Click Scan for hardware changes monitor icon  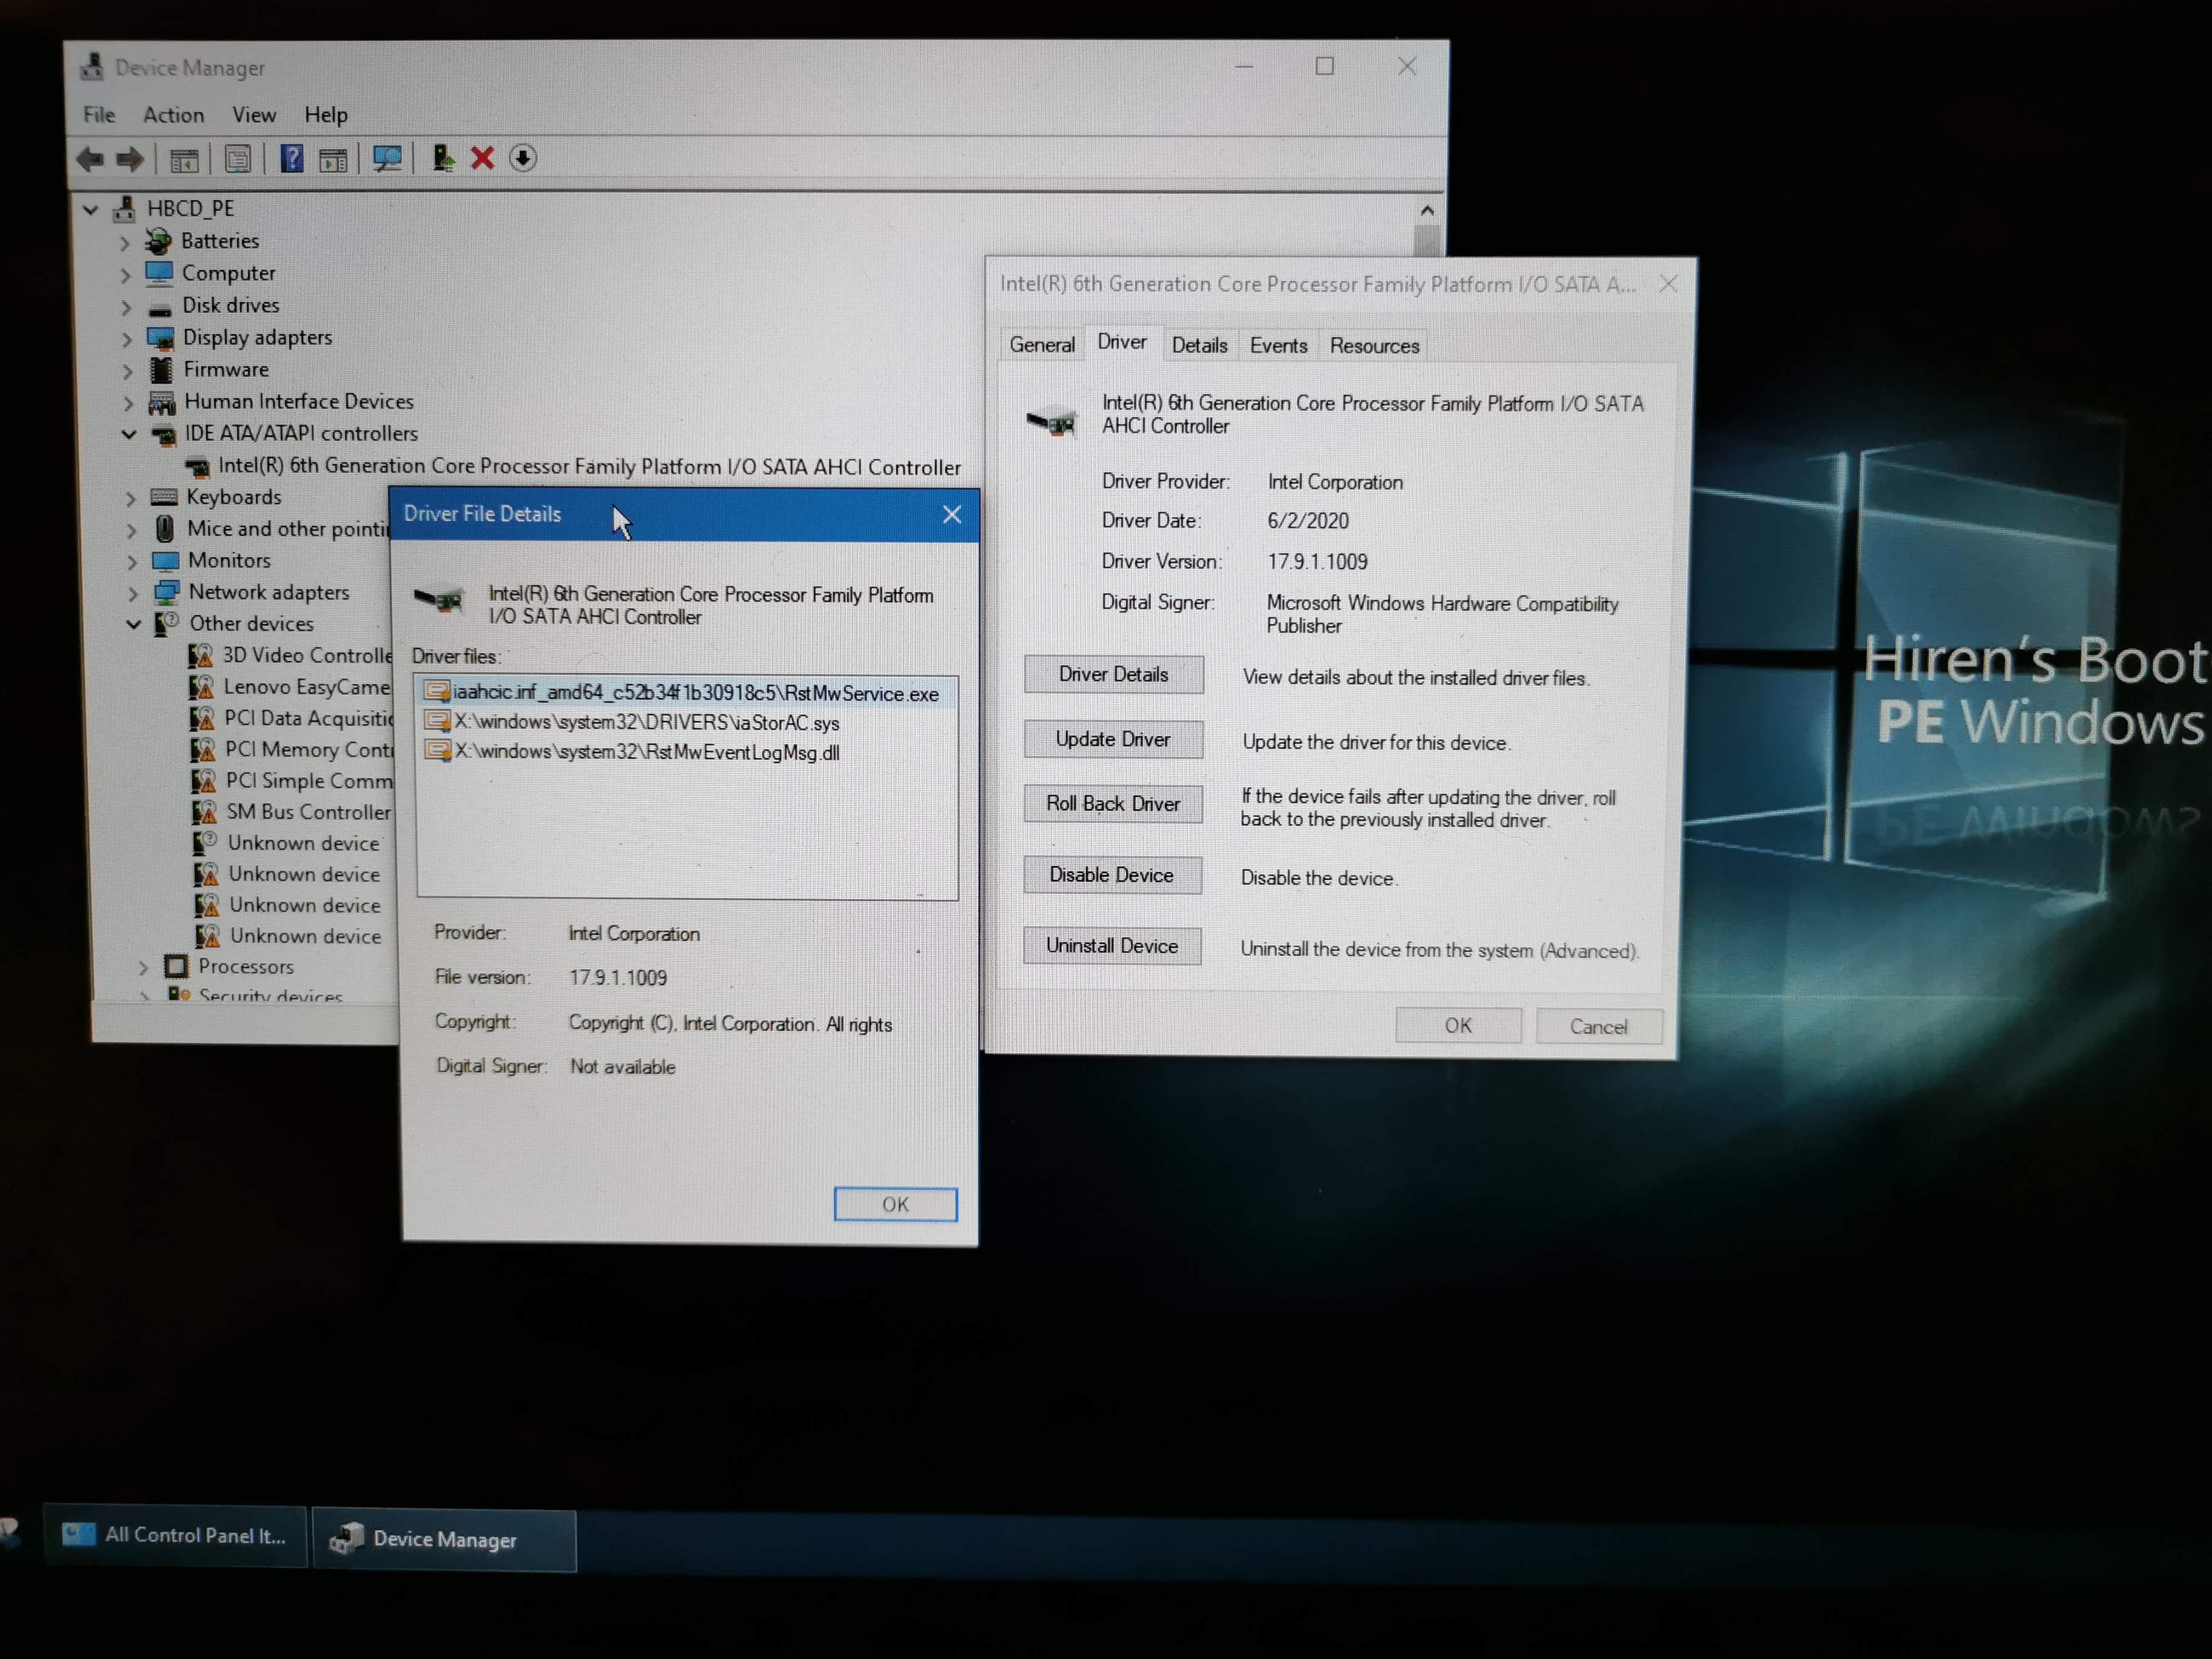pyautogui.click(x=387, y=159)
